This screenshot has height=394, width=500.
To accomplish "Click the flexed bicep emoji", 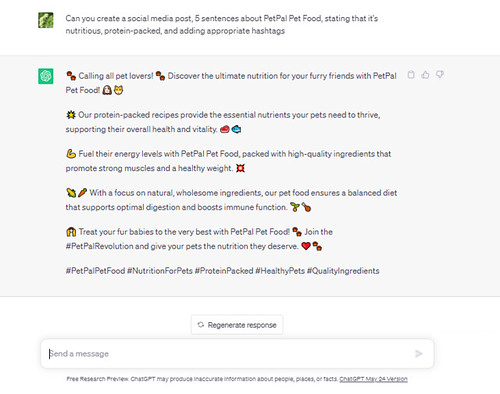I will coord(71,154).
